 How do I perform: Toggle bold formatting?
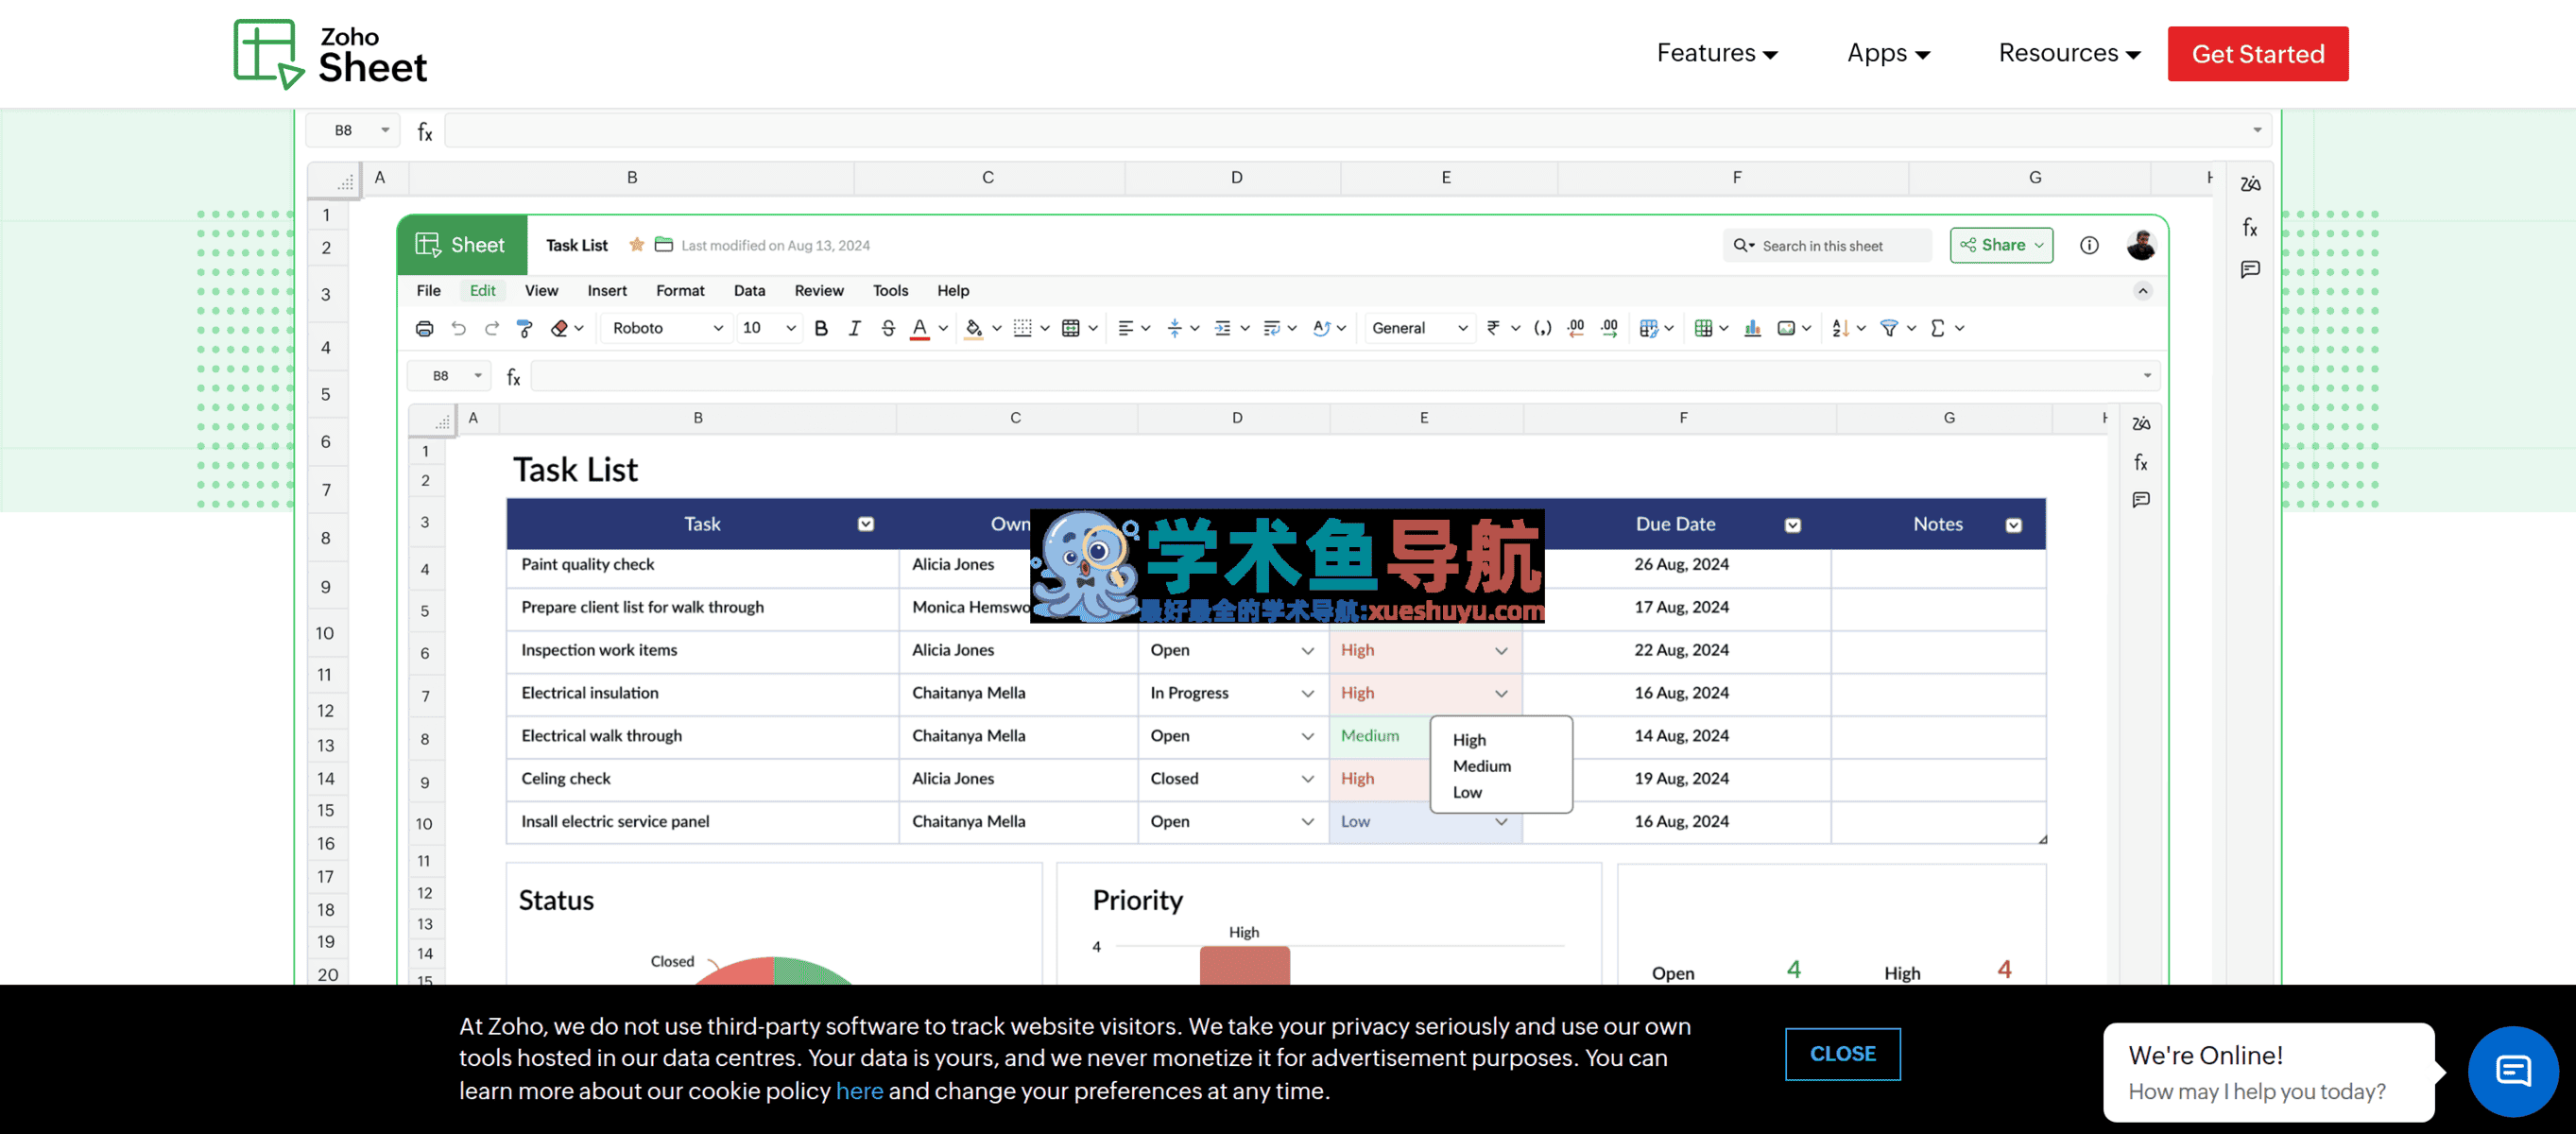tap(821, 328)
